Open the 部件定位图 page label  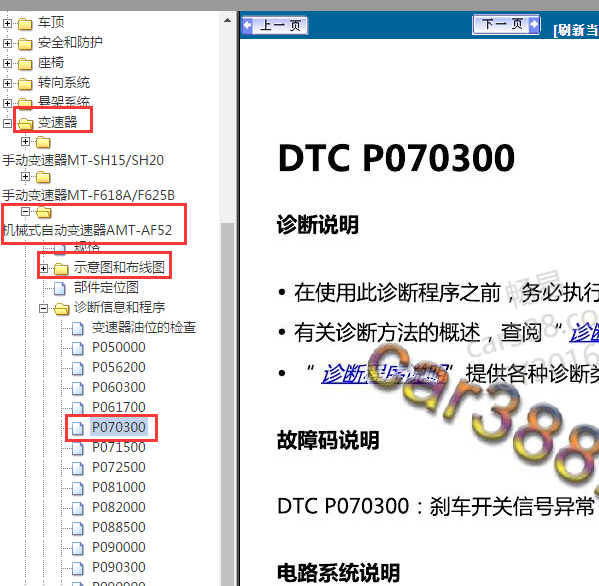point(106,287)
